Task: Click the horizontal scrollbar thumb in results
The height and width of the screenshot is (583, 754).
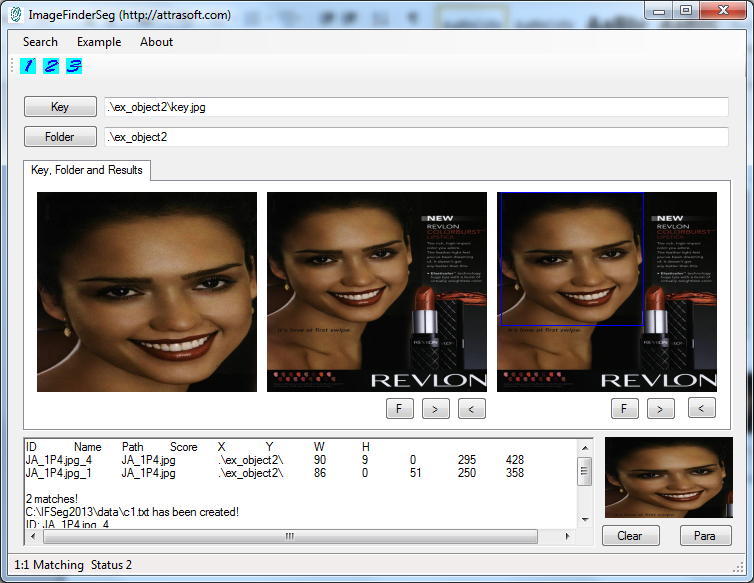Action: pos(290,536)
